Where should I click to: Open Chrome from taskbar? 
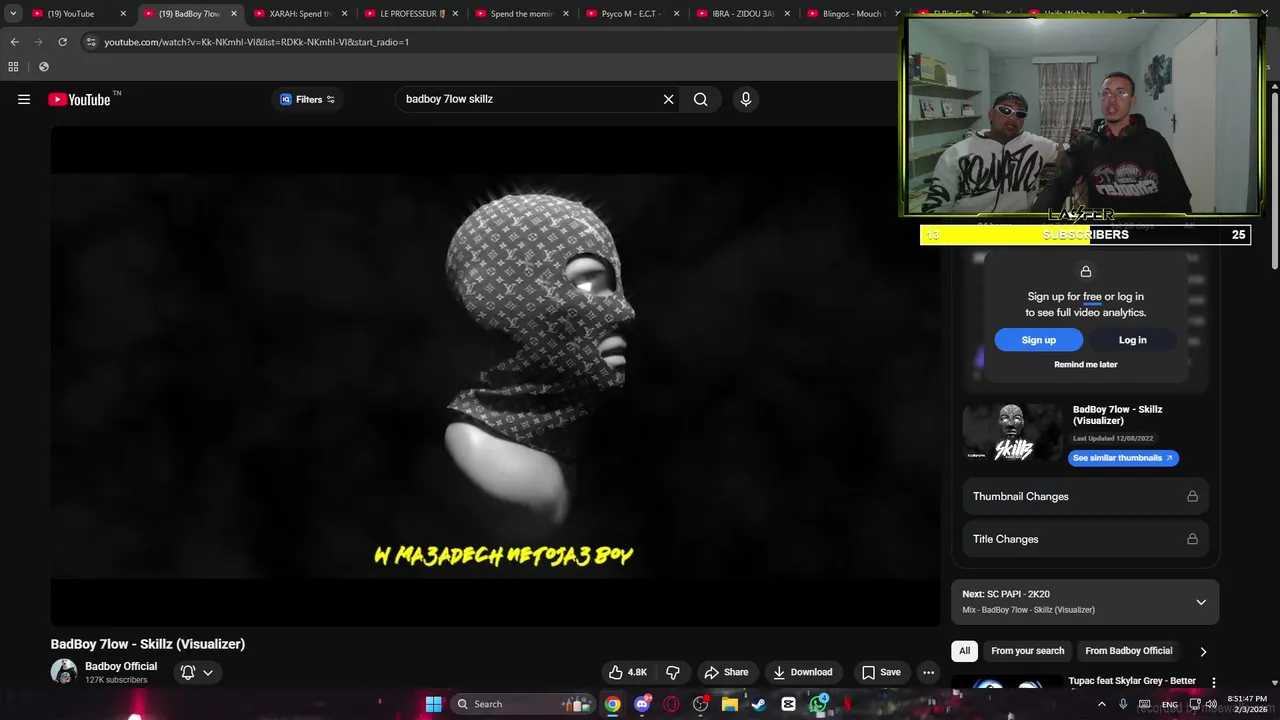click(612, 704)
